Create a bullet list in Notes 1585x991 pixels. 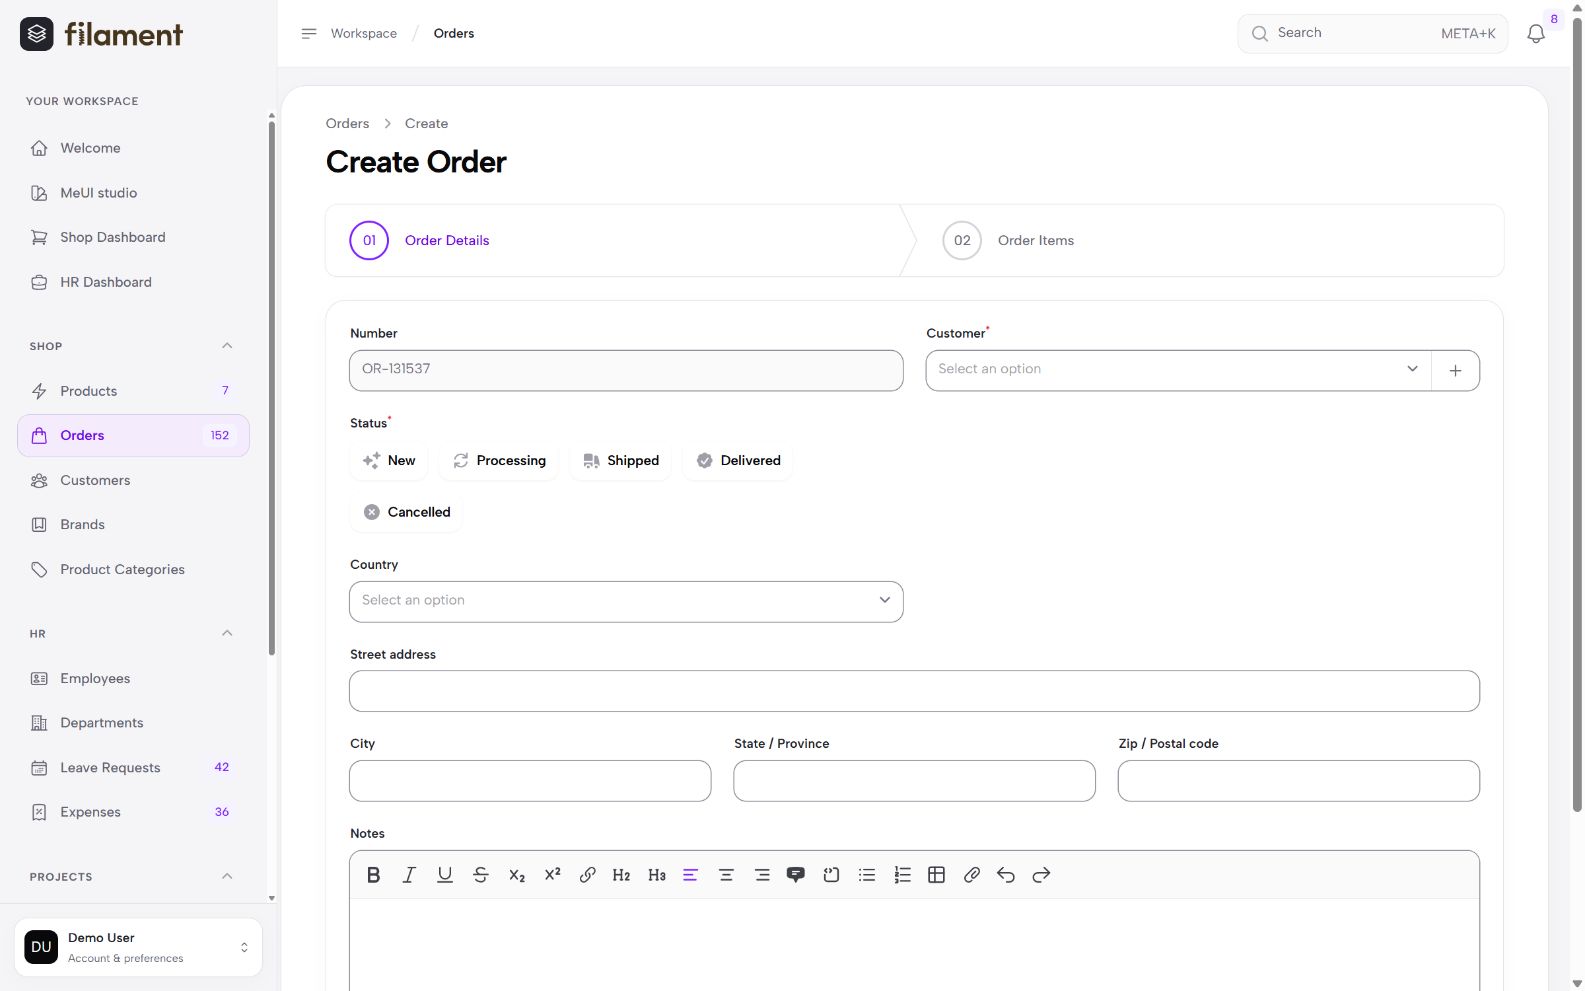click(x=867, y=875)
